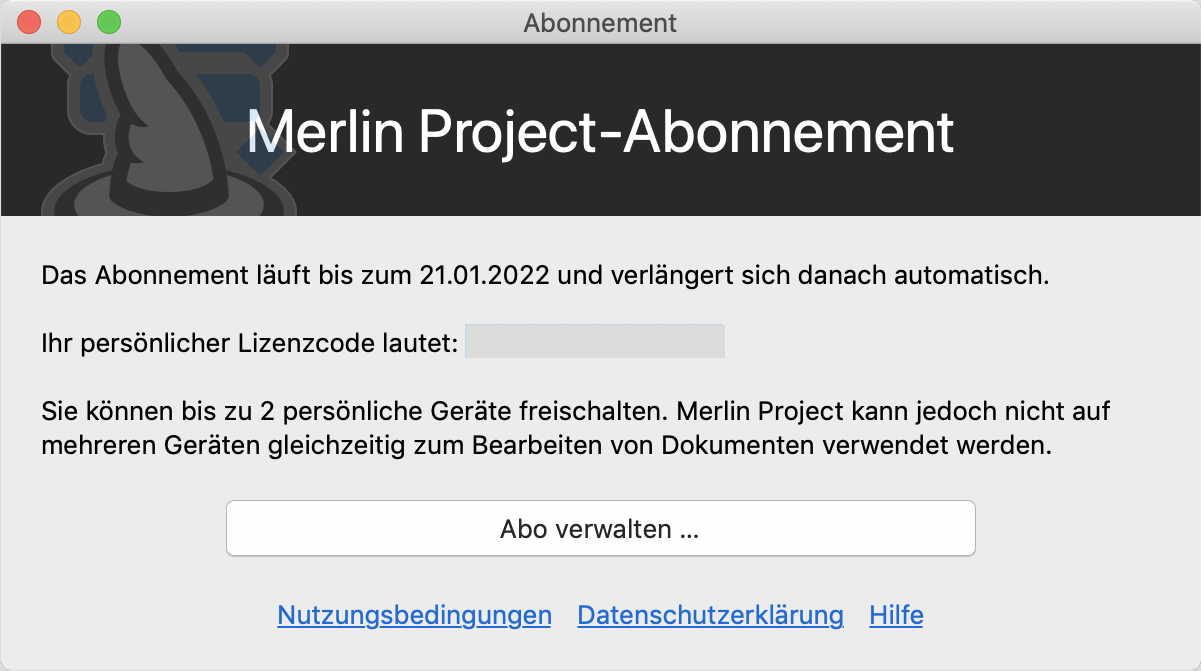This screenshot has width=1201, height=671.
Task: Open the Hilfe link
Action: point(896,615)
